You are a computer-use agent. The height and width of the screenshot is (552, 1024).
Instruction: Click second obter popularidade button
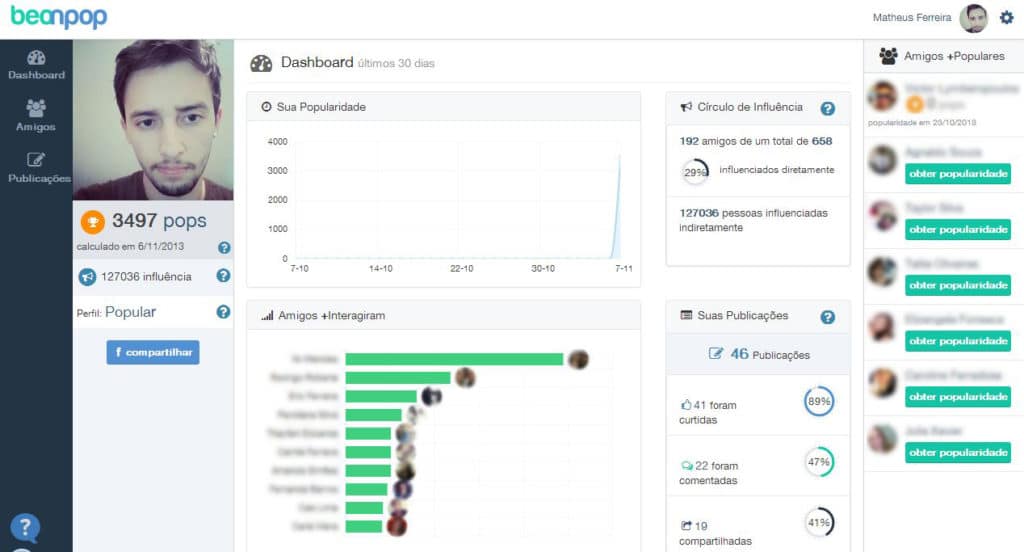pyautogui.click(x=958, y=229)
